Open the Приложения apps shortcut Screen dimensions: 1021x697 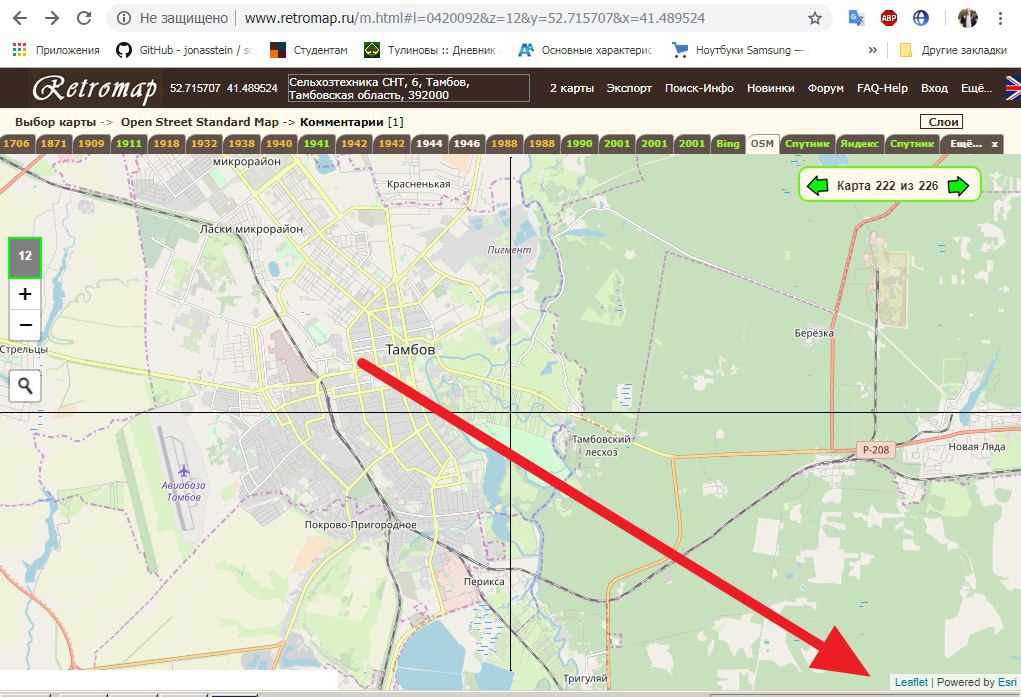[56, 50]
